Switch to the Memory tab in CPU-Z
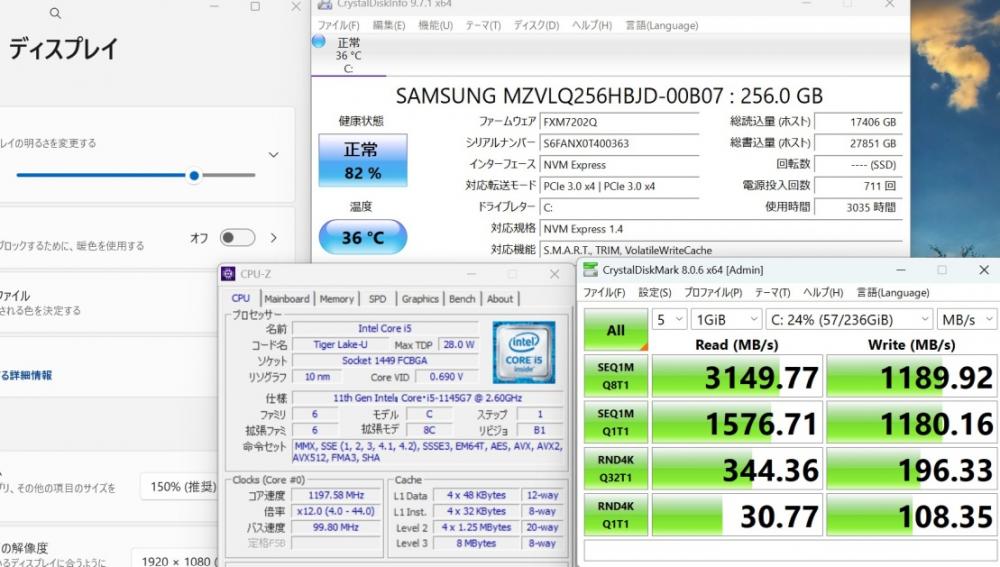Screen dimensions: 1000x567 coord(336,298)
